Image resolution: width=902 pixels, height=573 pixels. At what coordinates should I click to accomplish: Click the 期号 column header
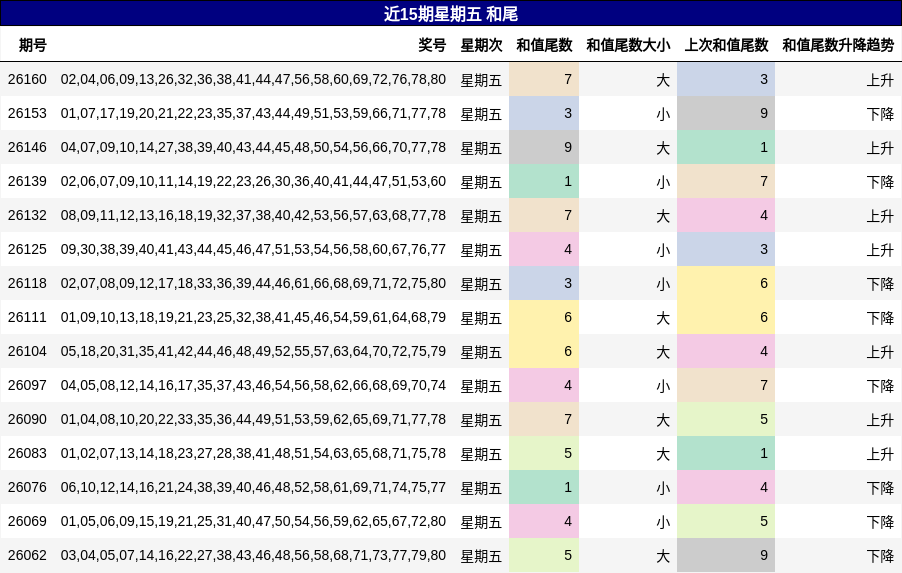(x=32, y=45)
